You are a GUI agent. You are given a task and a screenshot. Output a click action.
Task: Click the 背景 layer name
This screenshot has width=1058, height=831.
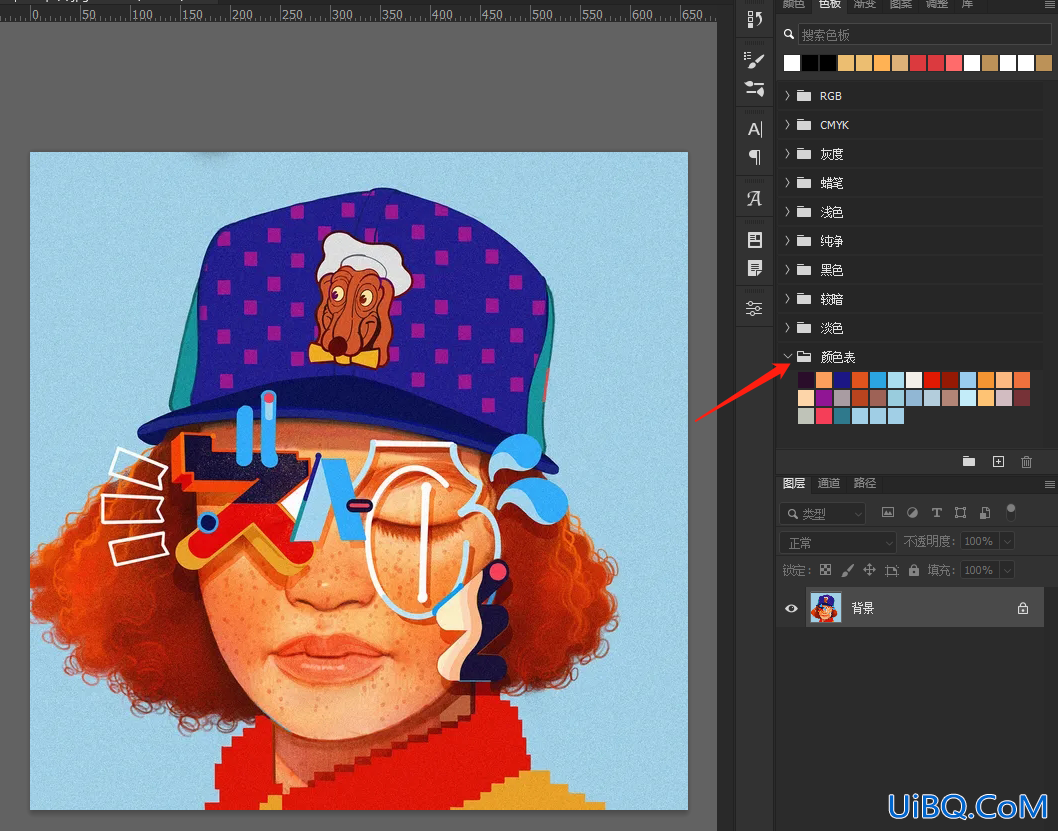pos(862,608)
